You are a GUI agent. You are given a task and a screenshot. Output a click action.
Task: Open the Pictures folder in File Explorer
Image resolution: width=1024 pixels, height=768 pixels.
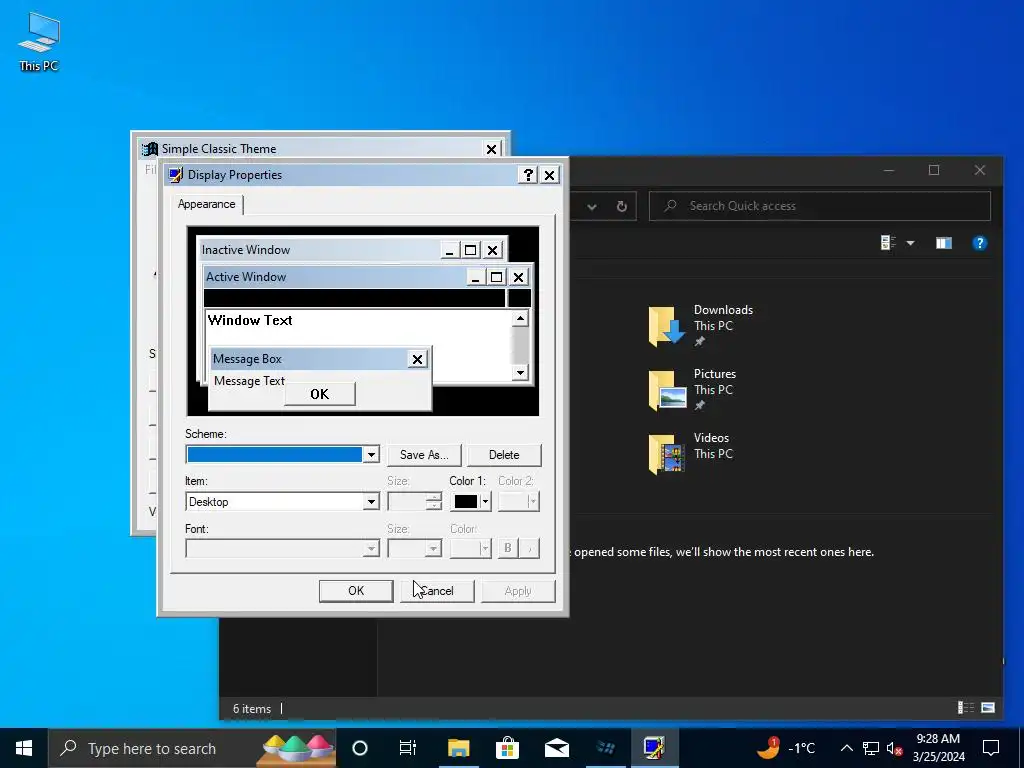692,389
